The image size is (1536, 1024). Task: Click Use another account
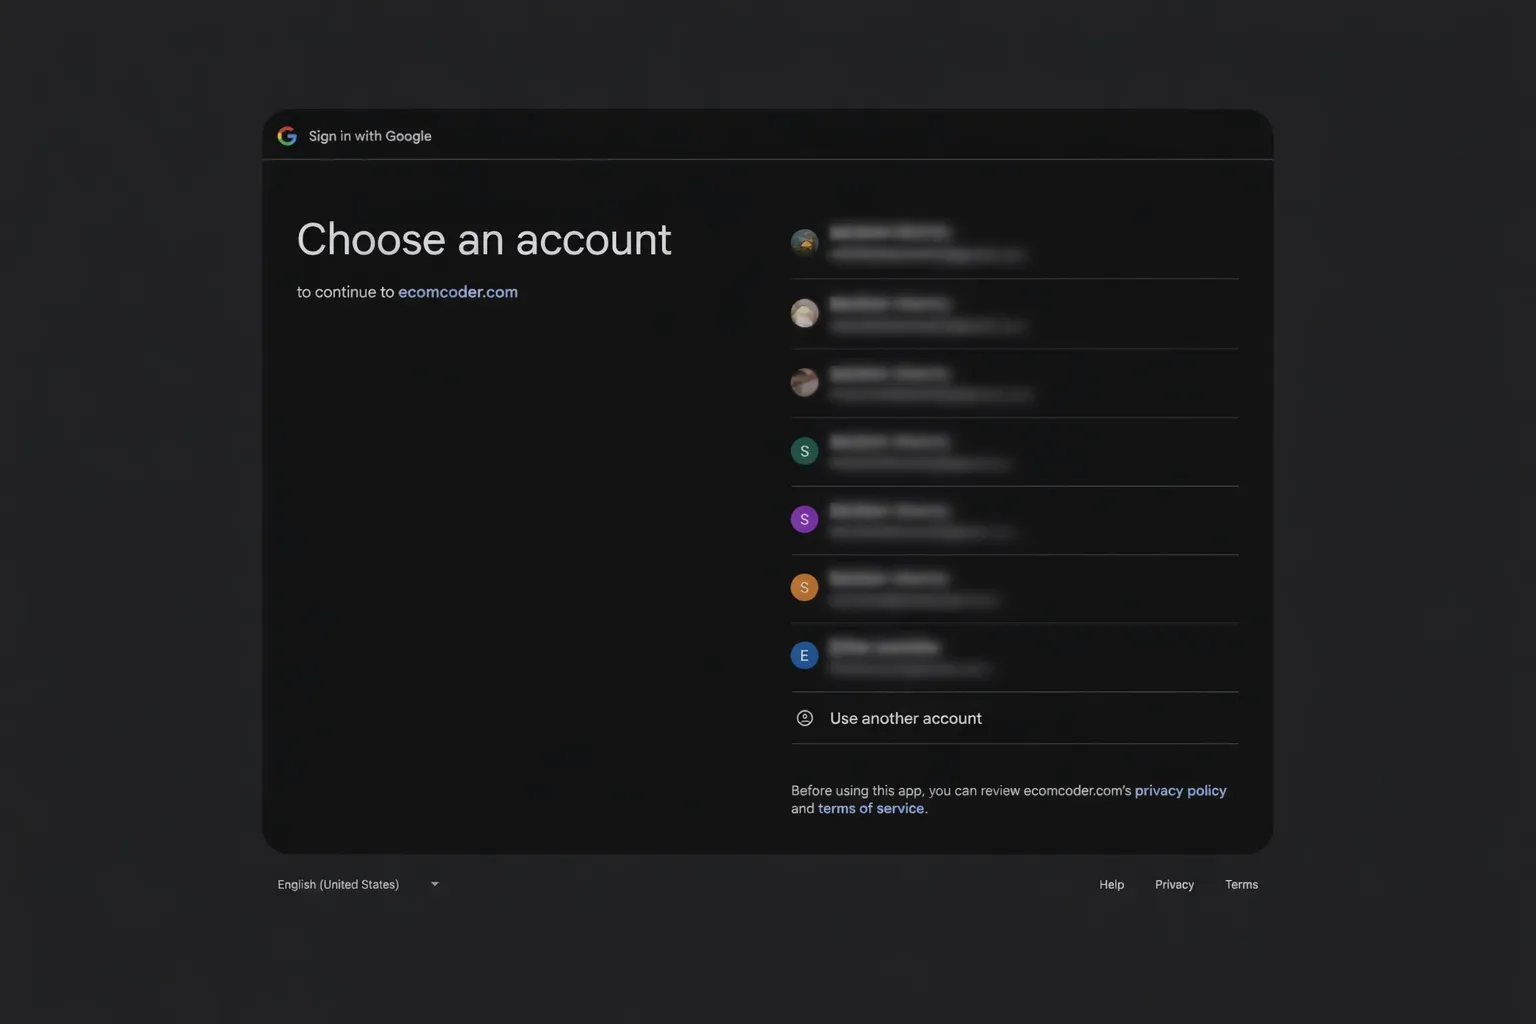(x=905, y=717)
